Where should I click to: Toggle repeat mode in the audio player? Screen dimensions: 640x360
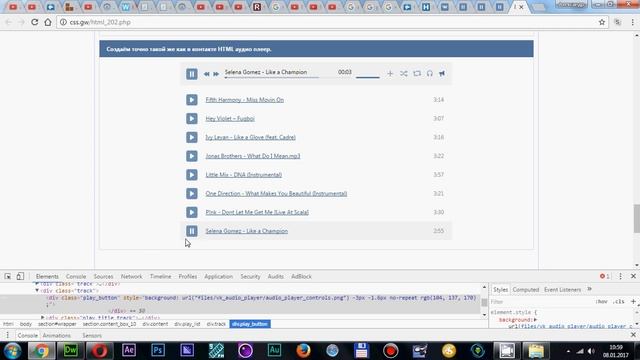(417, 73)
